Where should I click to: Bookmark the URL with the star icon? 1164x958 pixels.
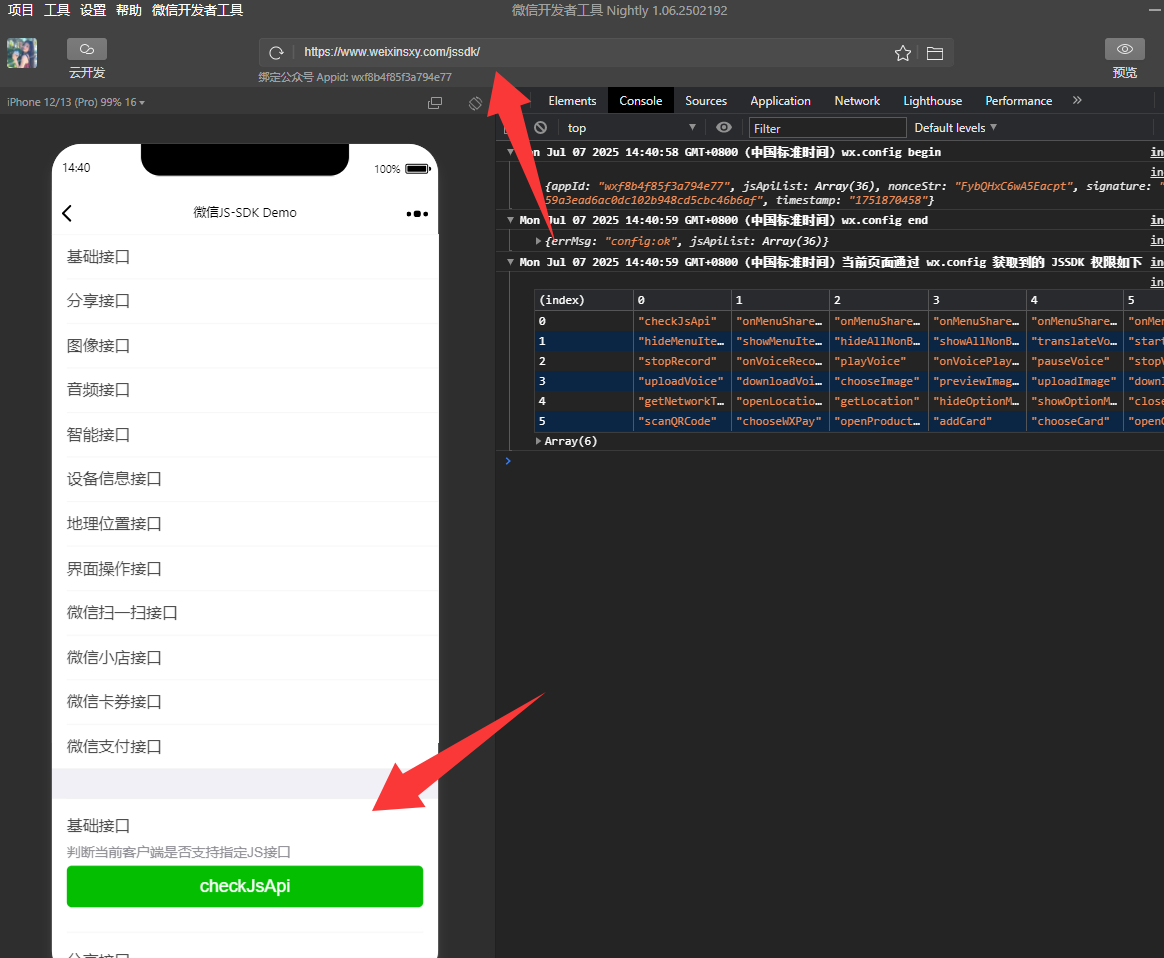click(903, 53)
